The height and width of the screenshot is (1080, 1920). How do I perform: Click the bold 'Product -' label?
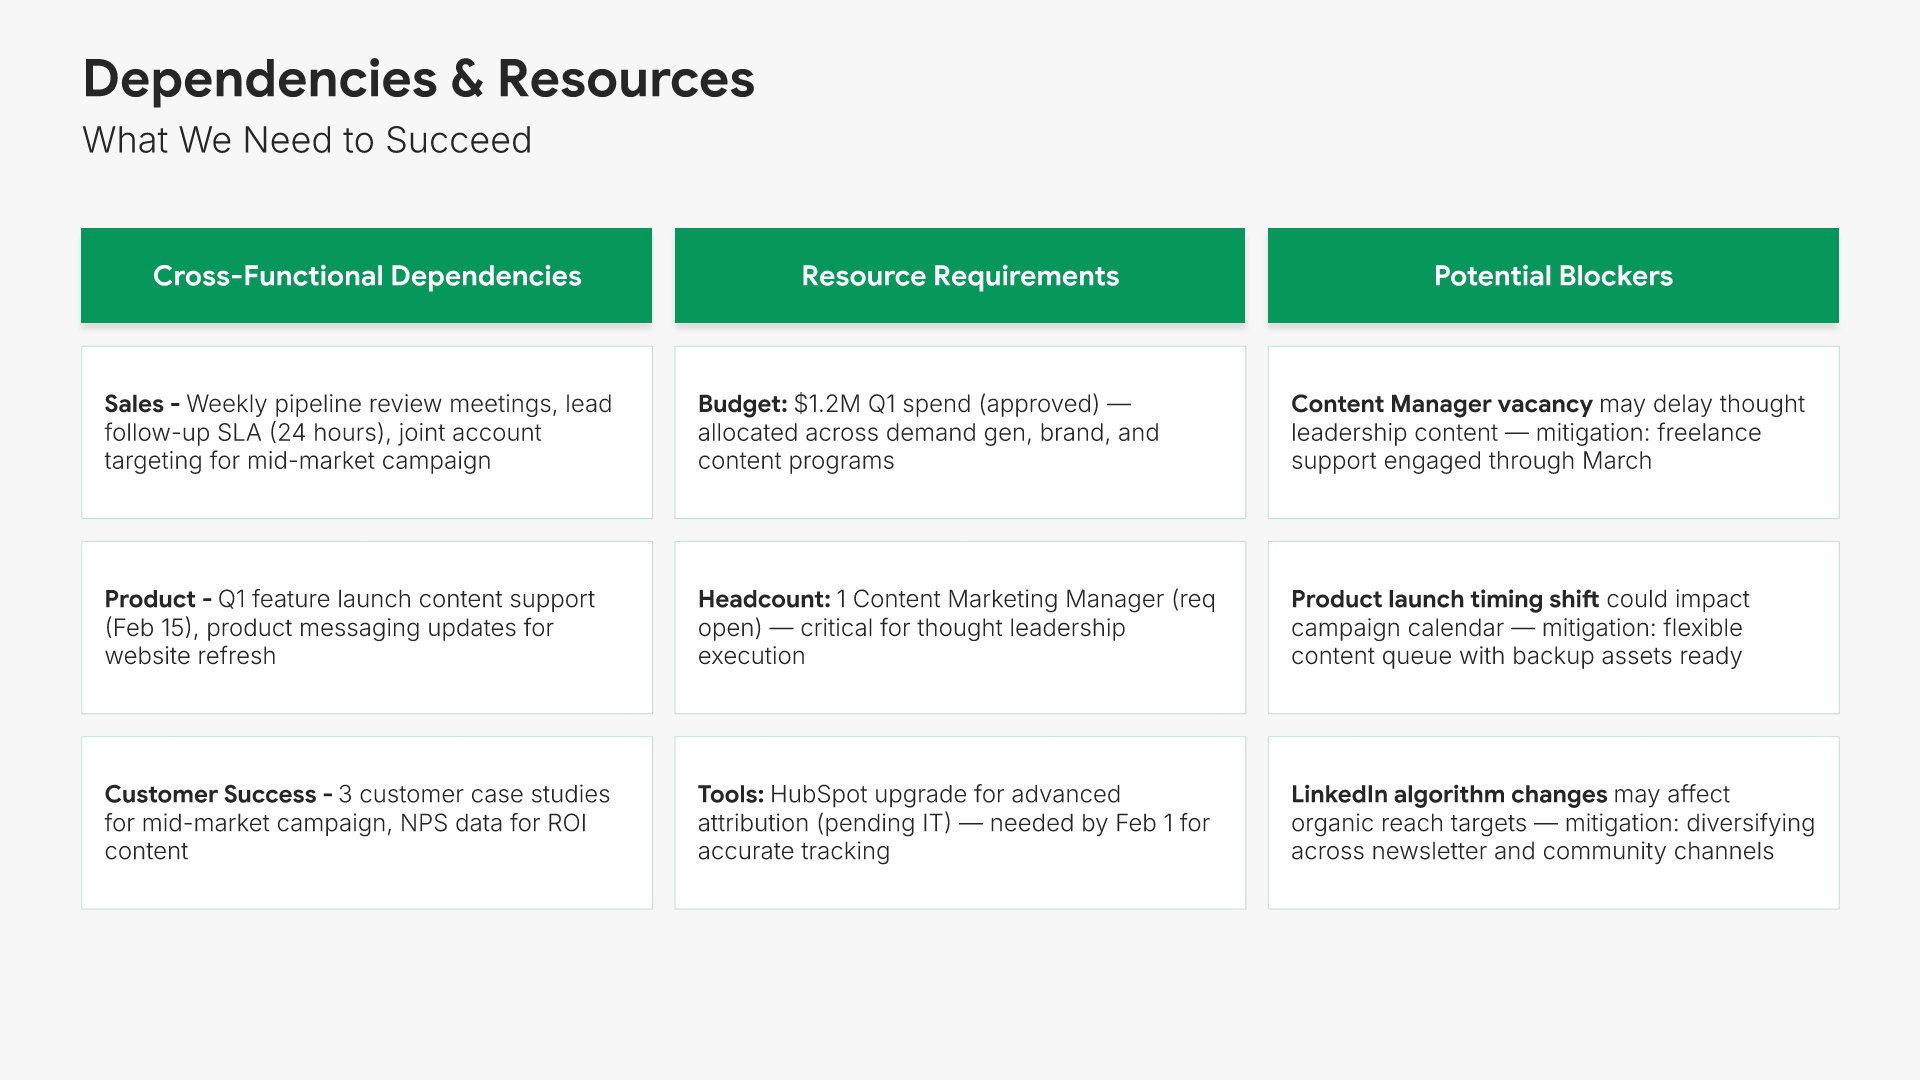(158, 599)
